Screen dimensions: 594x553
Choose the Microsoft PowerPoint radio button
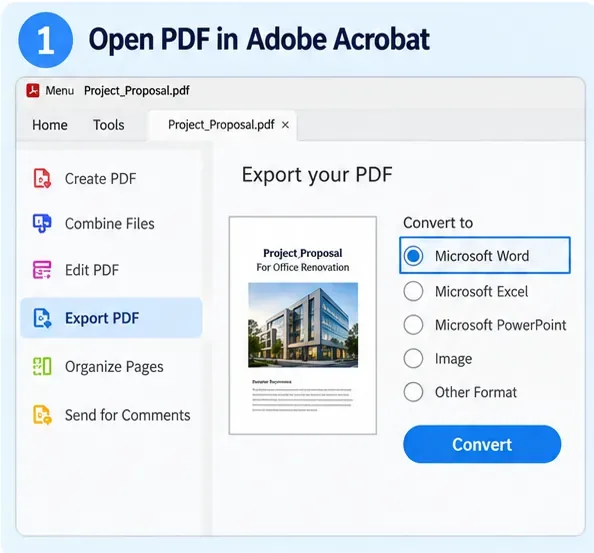point(413,325)
